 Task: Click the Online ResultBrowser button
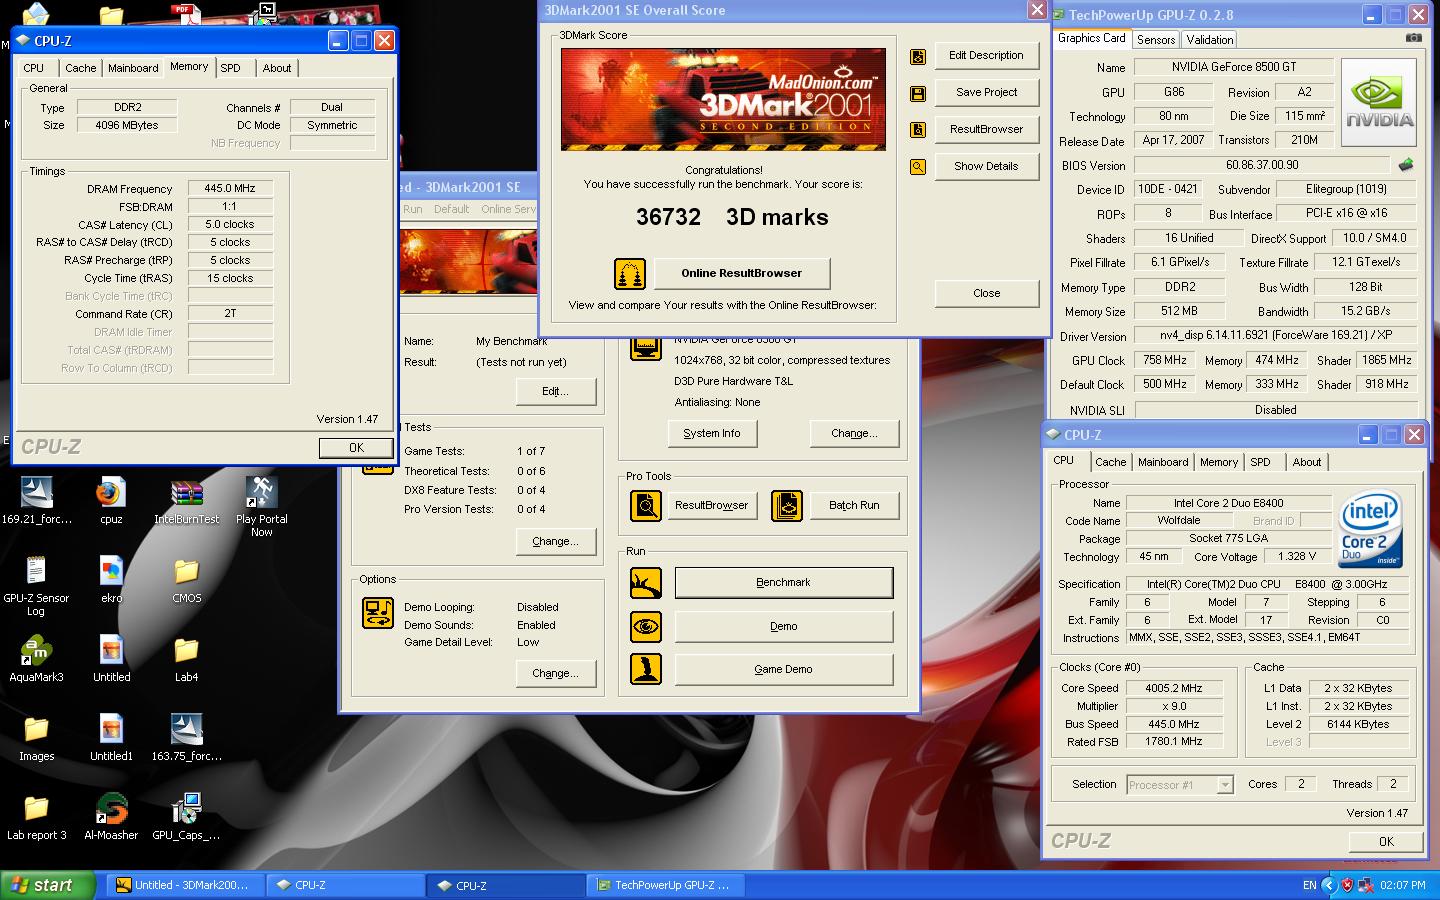tap(742, 274)
